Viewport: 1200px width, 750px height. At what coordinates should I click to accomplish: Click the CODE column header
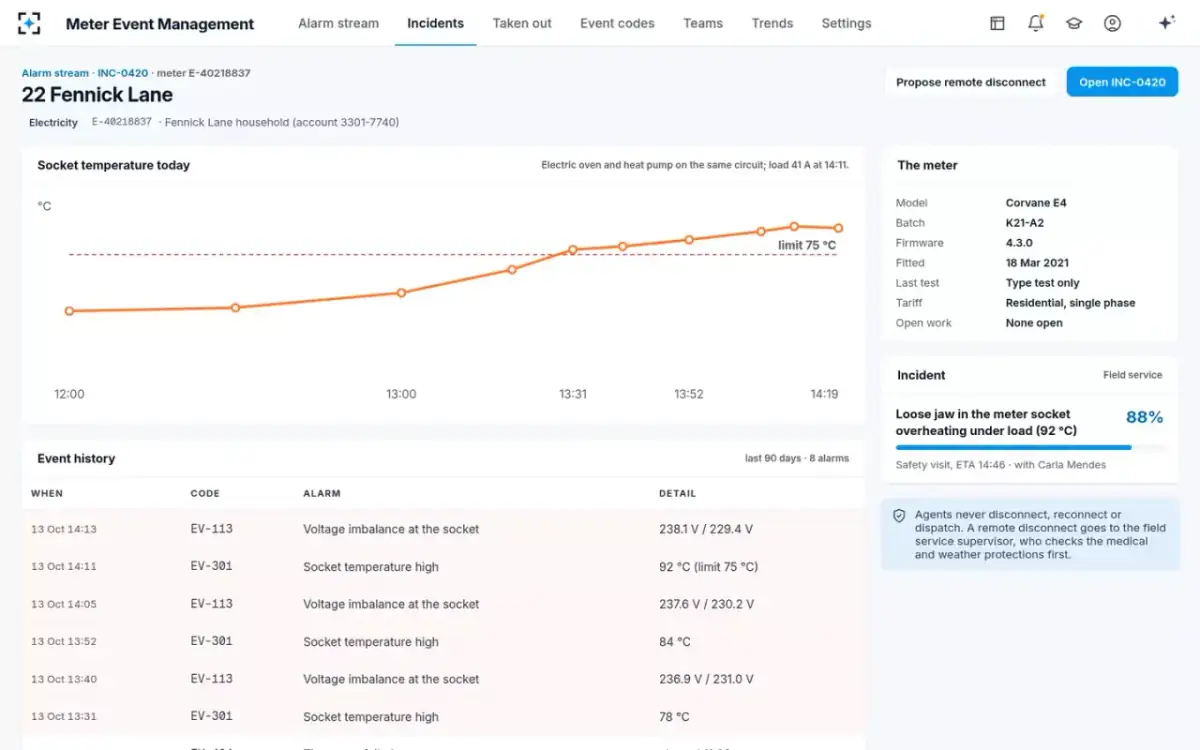click(205, 493)
